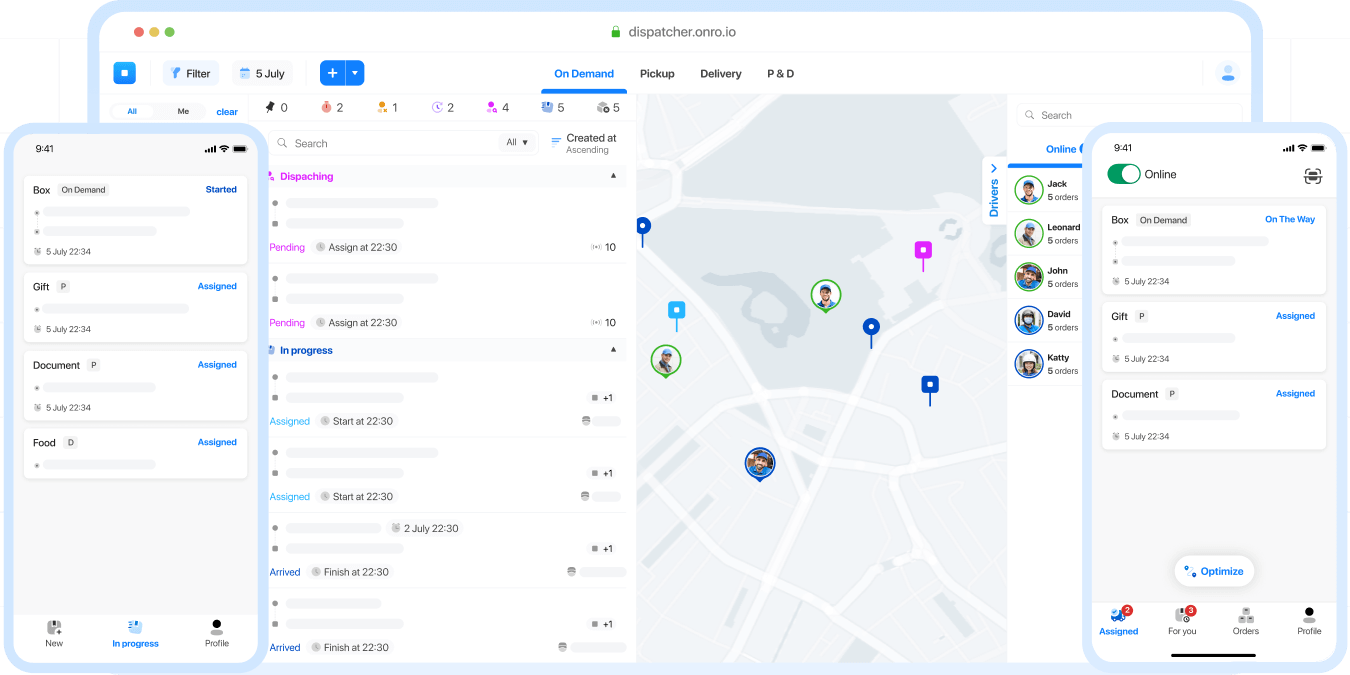Select the P & D tab
Viewport: 1350px width, 675px height.
tap(780, 74)
